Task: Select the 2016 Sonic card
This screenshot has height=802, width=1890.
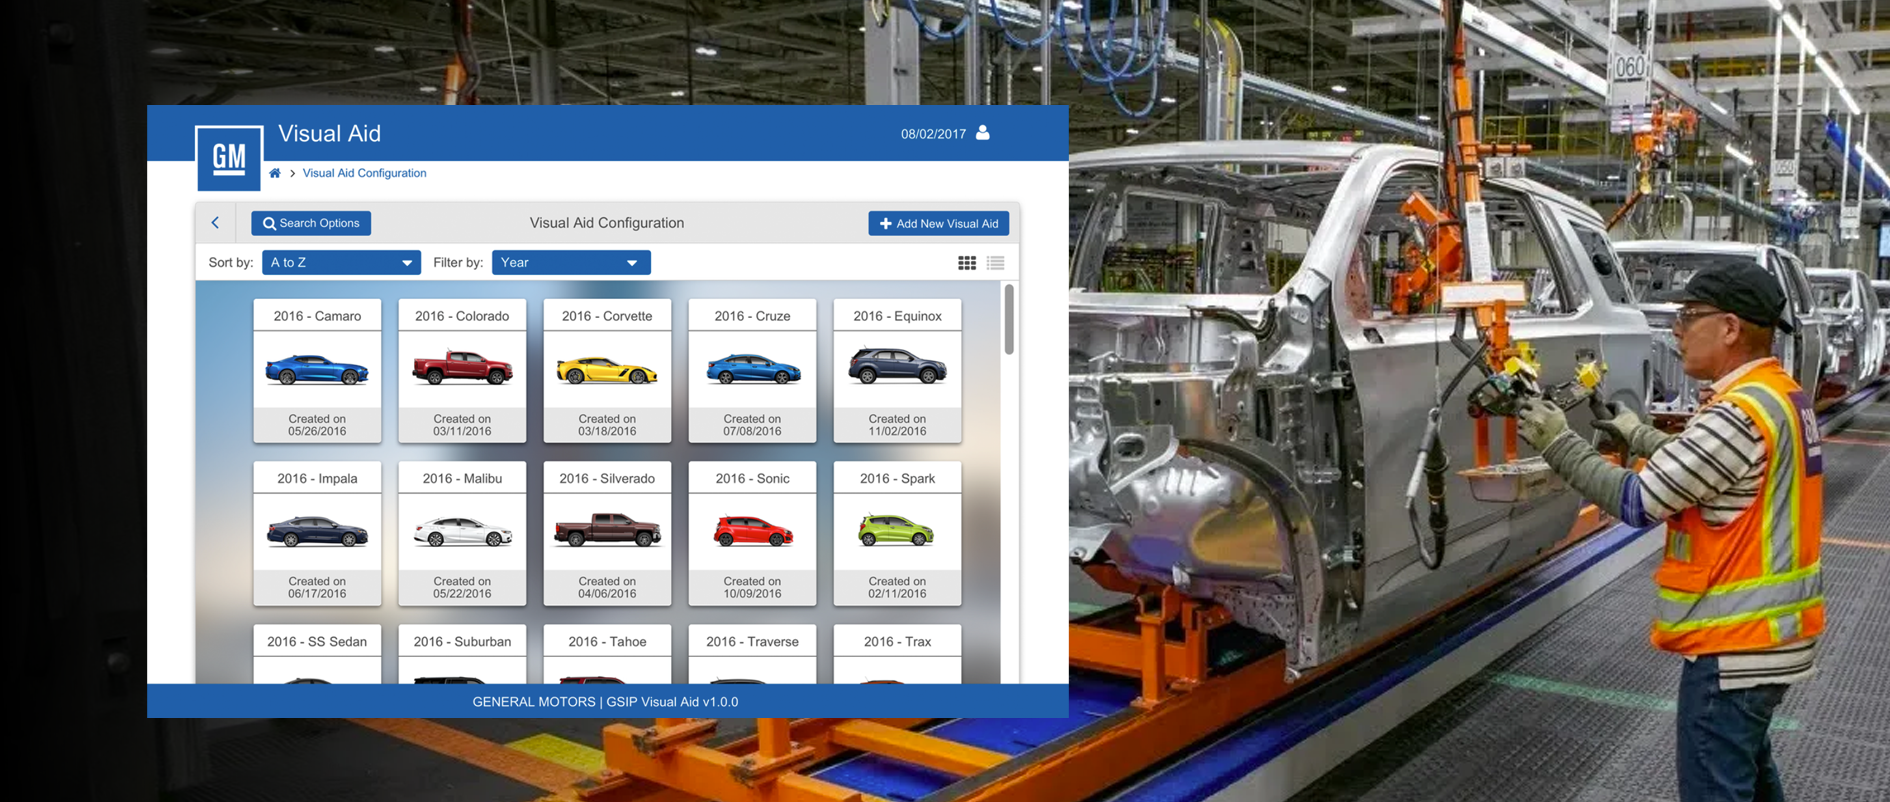Action: [x=752, y=533]
